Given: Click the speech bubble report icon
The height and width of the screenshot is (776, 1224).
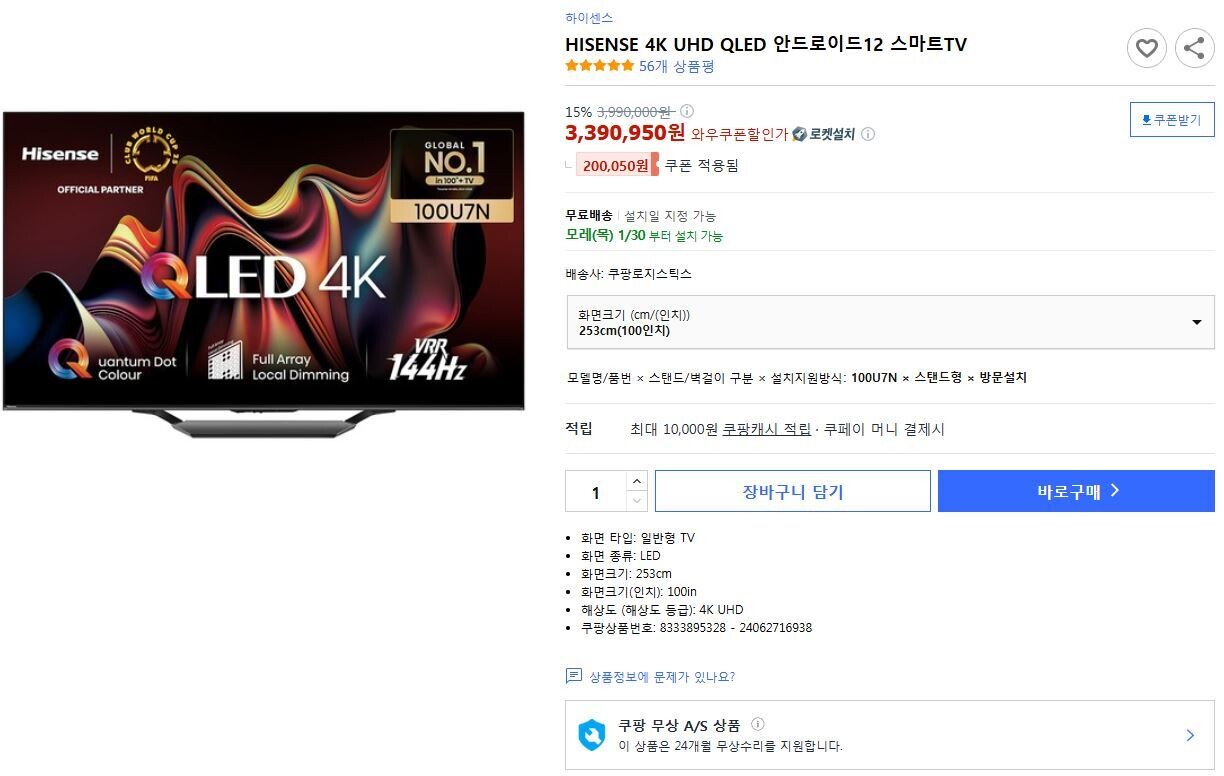Looking at the screenshot, I should pos(574,676).
